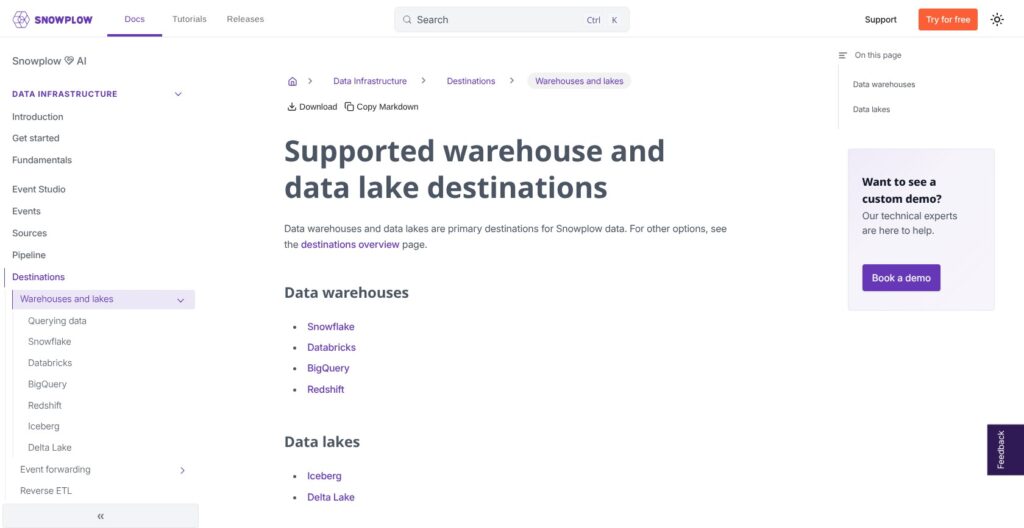Viewport: 1024px width, 528px height.
Task: Click the home breadcrumb icon
Action: click(292, 82)
